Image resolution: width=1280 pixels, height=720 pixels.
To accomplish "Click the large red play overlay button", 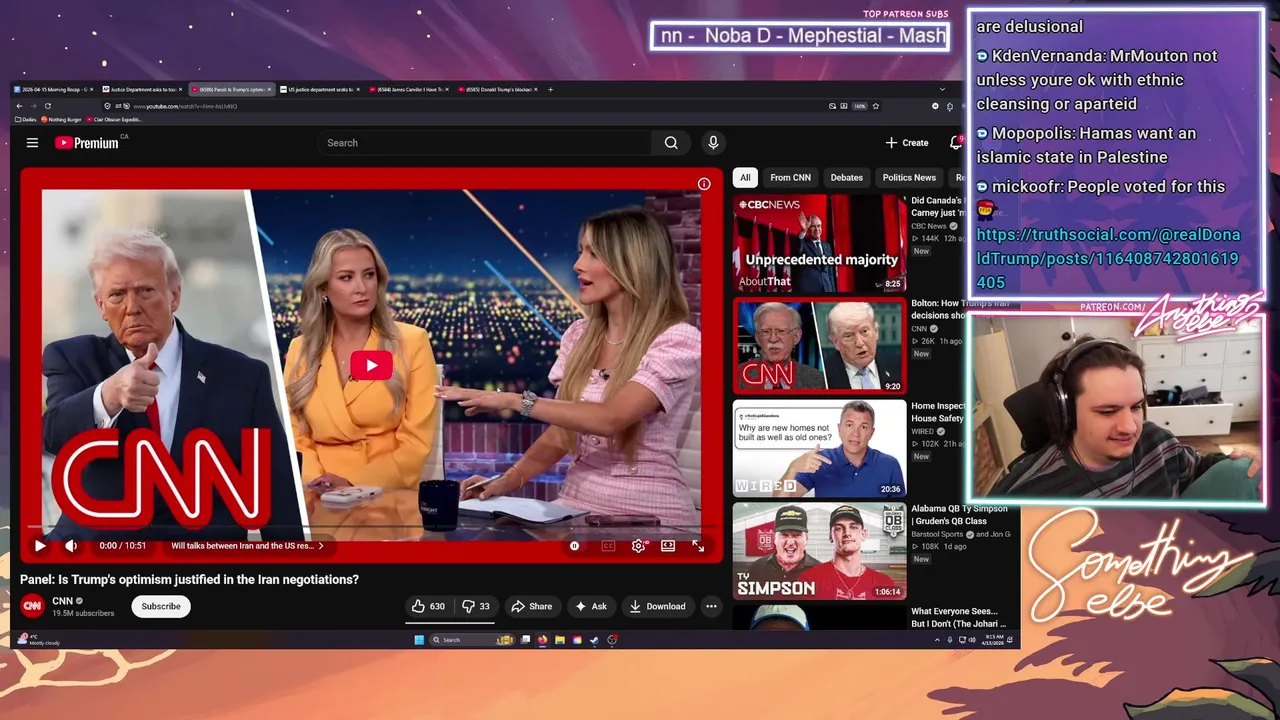I will pos(371,365).
